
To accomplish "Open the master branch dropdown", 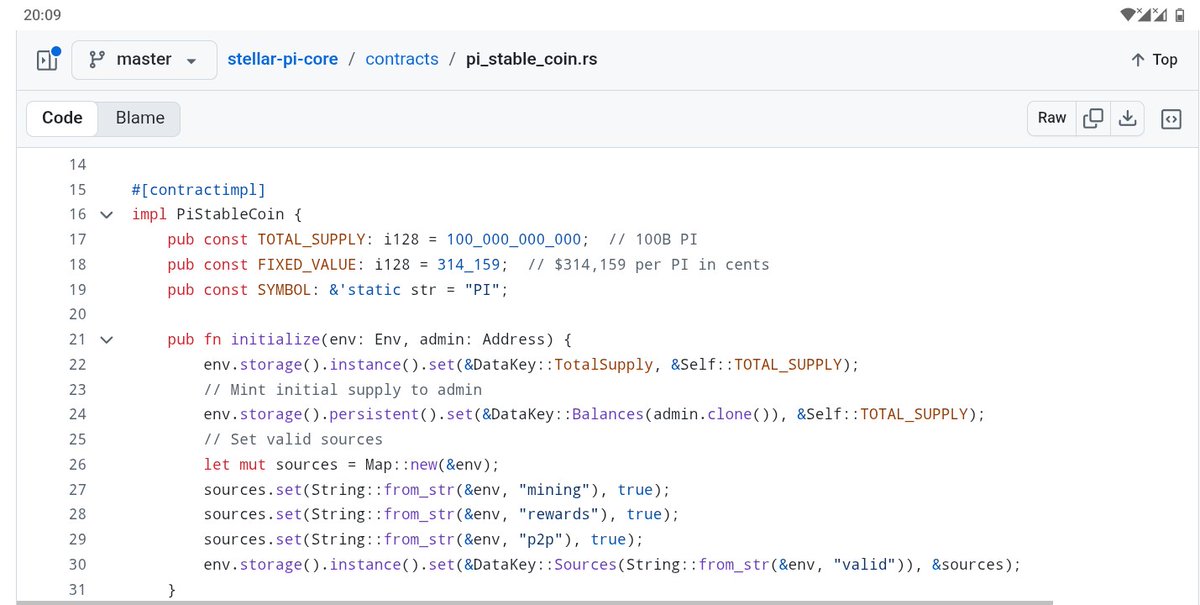I will [144, 59].
